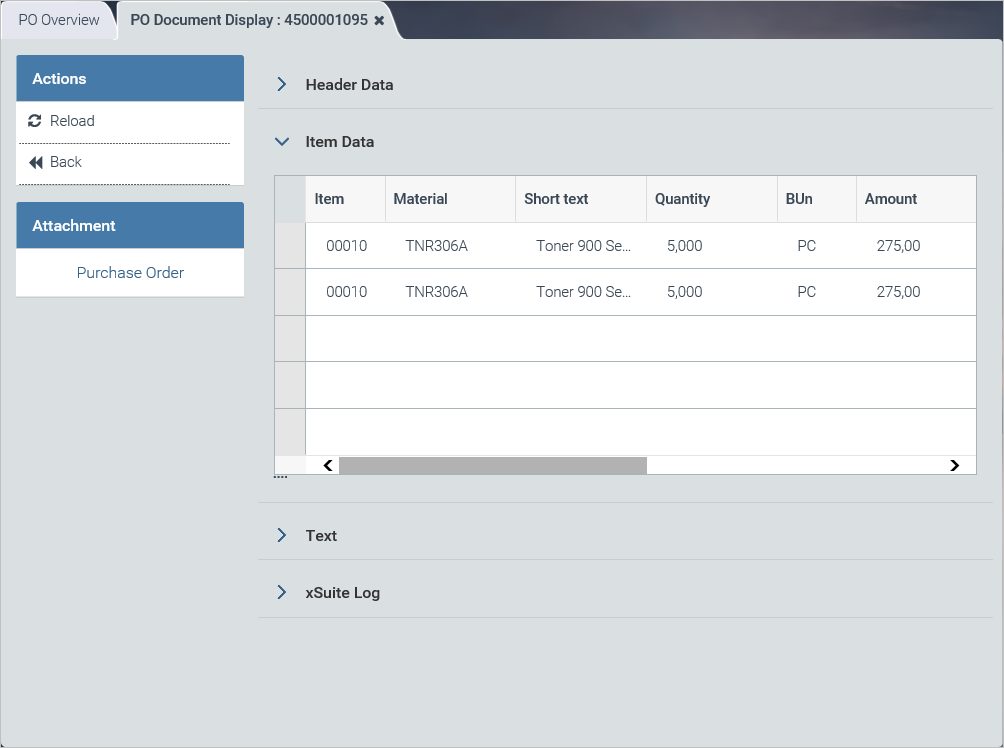Select the first item row selector
Screen dimensions: 1004x748
[x=290, y=246]
